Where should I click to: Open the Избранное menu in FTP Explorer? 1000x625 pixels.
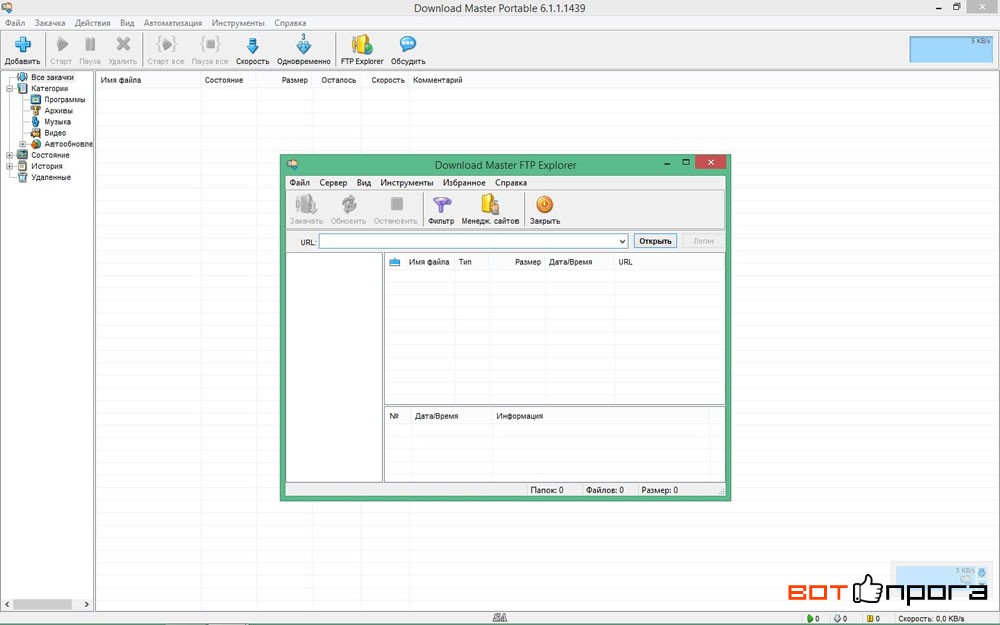coord(464,183)
